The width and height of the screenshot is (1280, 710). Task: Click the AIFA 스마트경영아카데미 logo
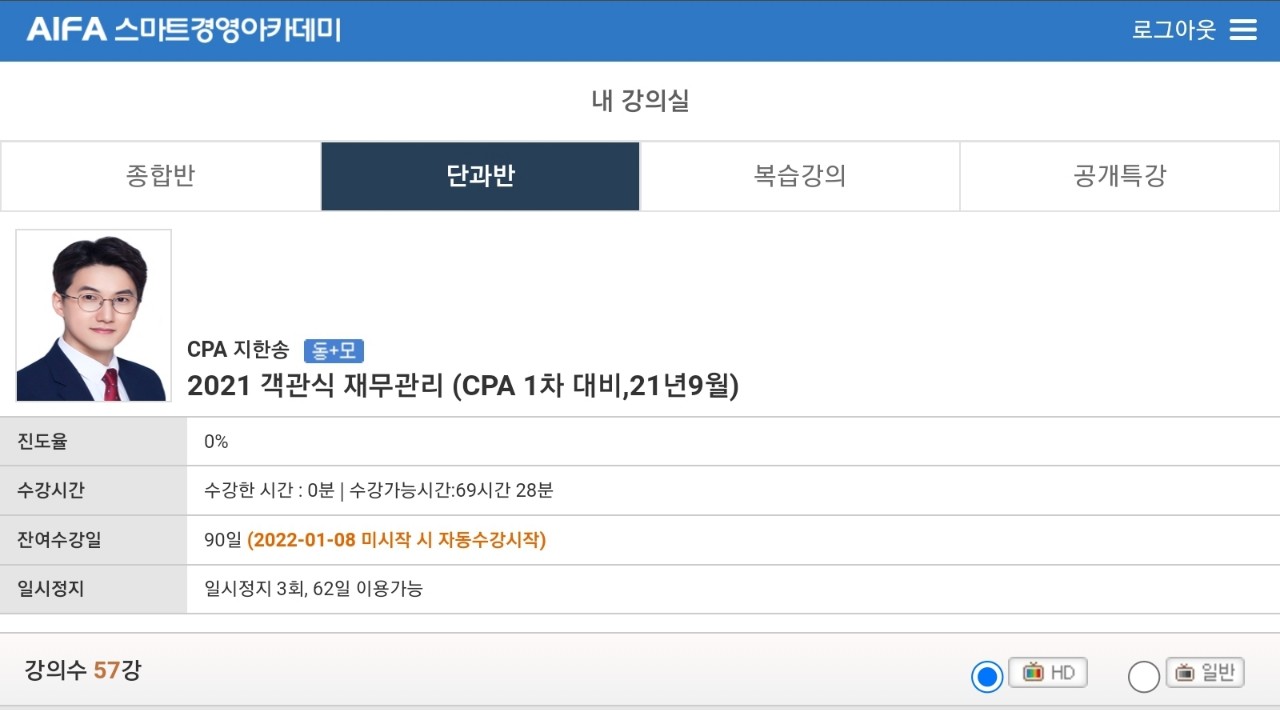(x=184, y=30)
